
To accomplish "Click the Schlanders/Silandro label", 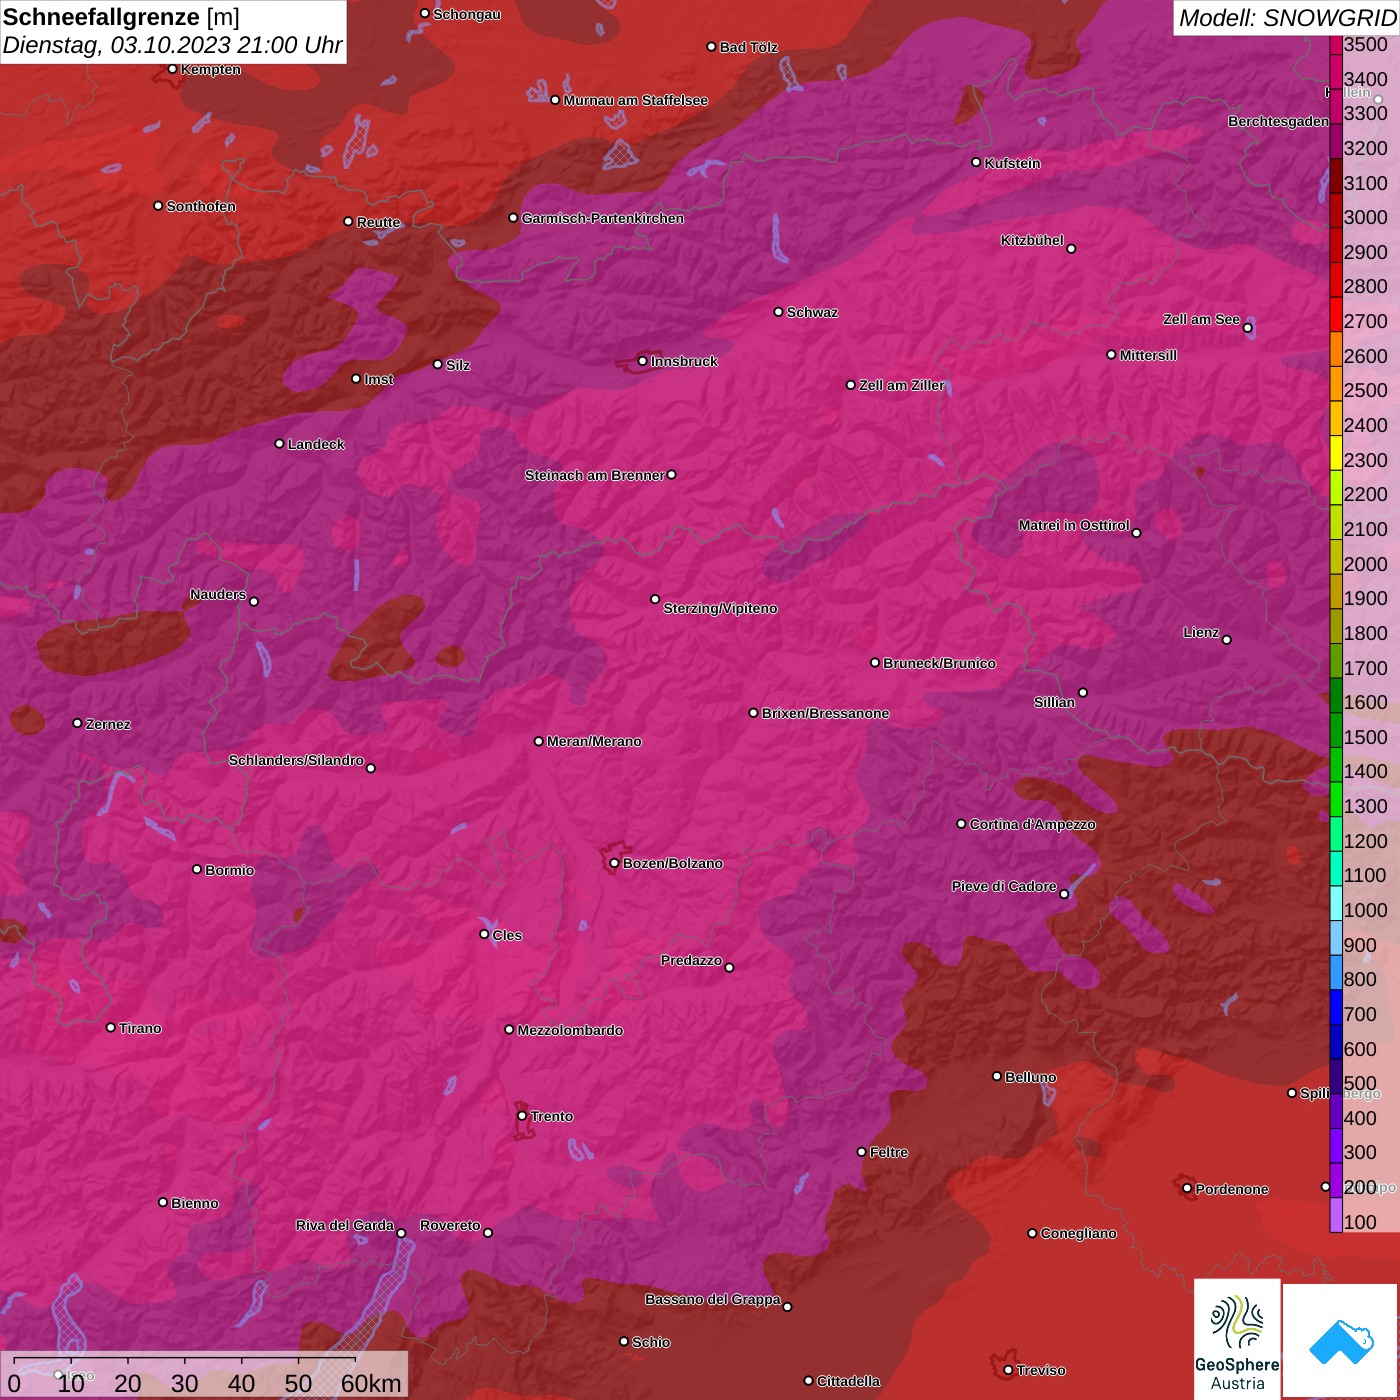I will coord(296,760).
